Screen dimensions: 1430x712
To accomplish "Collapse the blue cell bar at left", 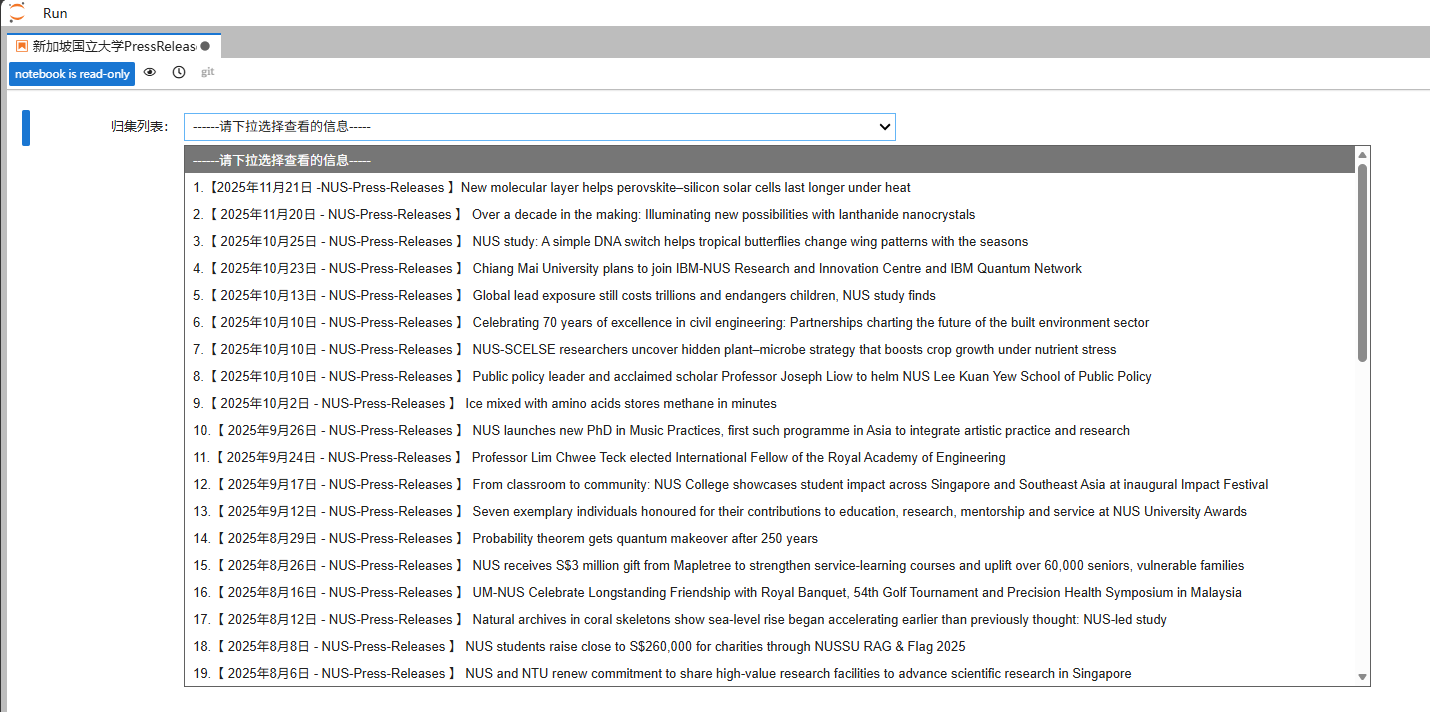I will point(26,128).
